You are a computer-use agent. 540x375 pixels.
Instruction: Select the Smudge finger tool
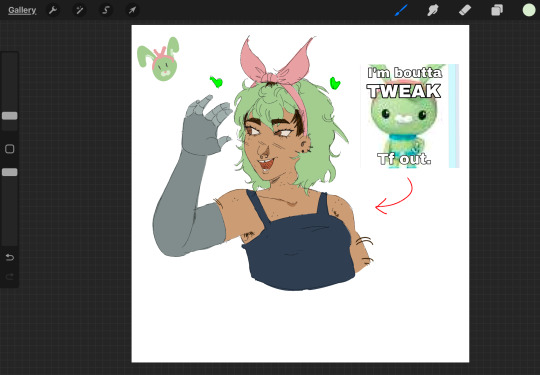coord(433,10)
